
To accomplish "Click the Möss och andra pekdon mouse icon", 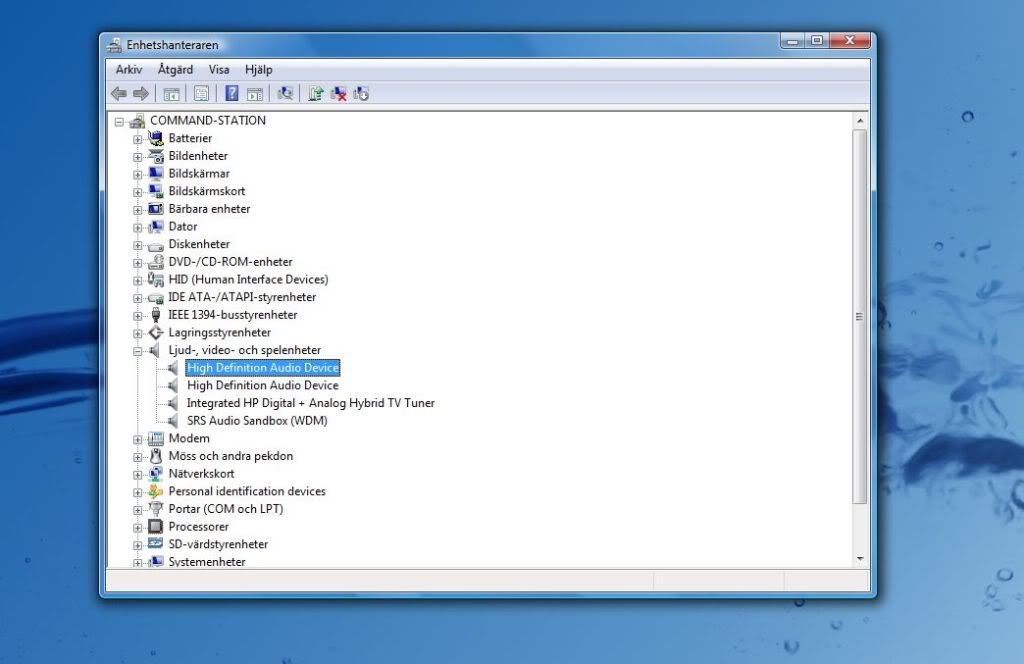I will tap(155, 456).
